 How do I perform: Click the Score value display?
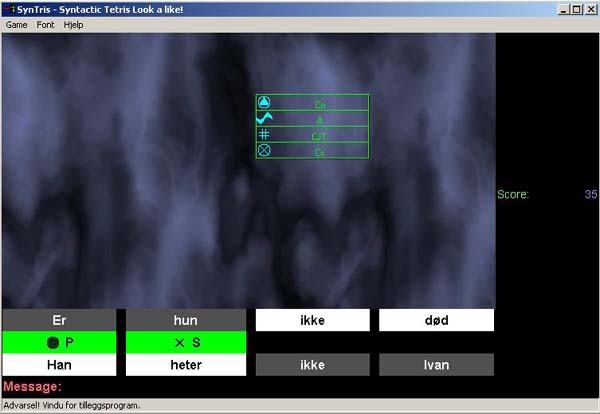590,194
